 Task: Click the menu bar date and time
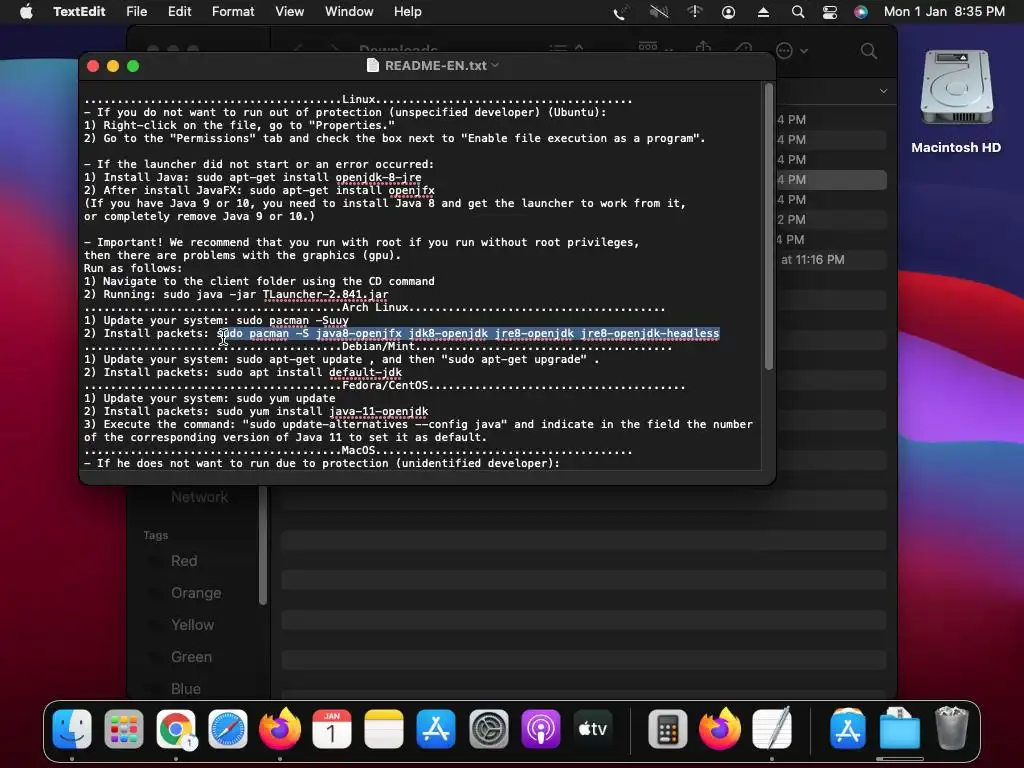944,12
